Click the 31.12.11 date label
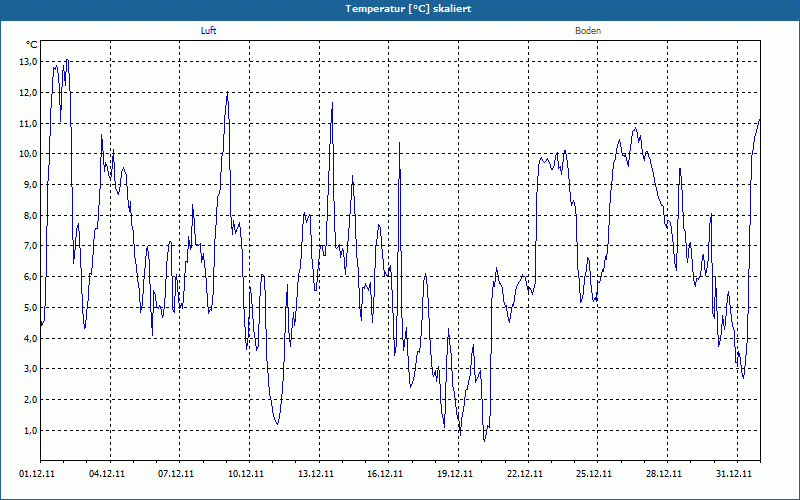The width and height of the screenshot is (800, 500). 734,473
